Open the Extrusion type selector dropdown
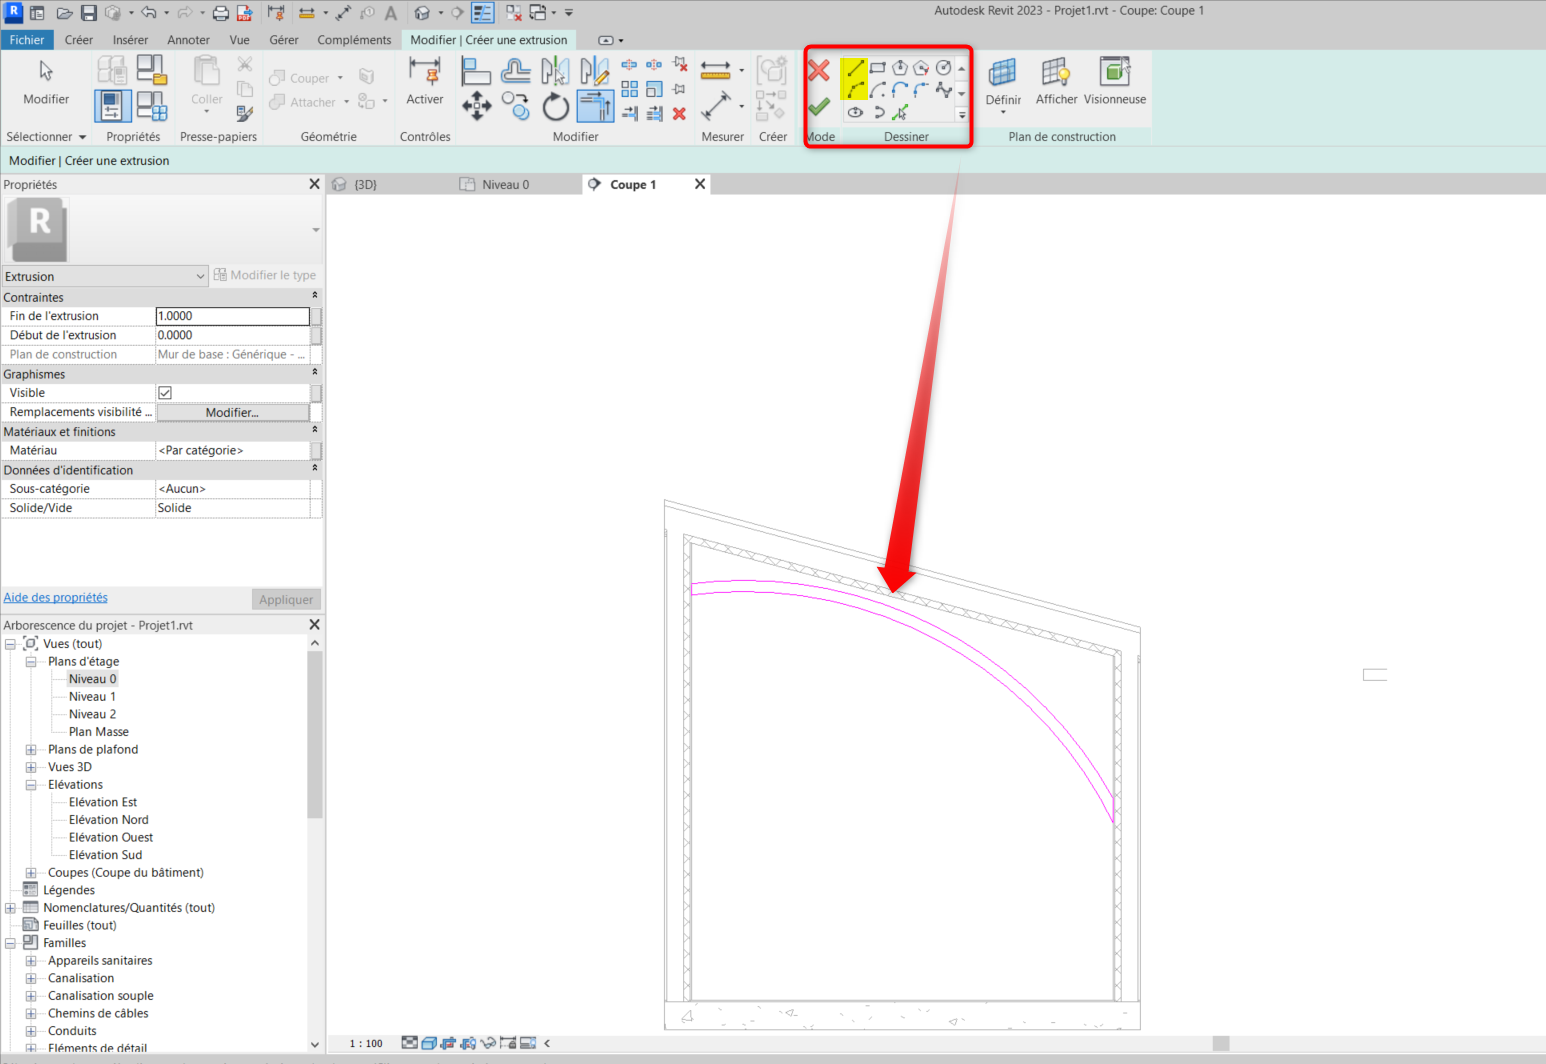Viewport: 1546px width, 1064px height. coord(200,277)
